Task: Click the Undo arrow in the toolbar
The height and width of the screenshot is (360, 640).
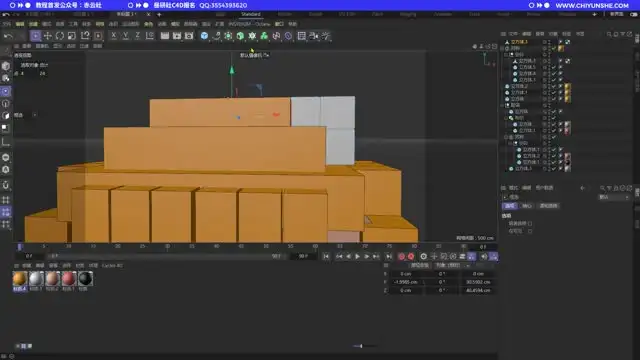Action: (x=8, y=36)
